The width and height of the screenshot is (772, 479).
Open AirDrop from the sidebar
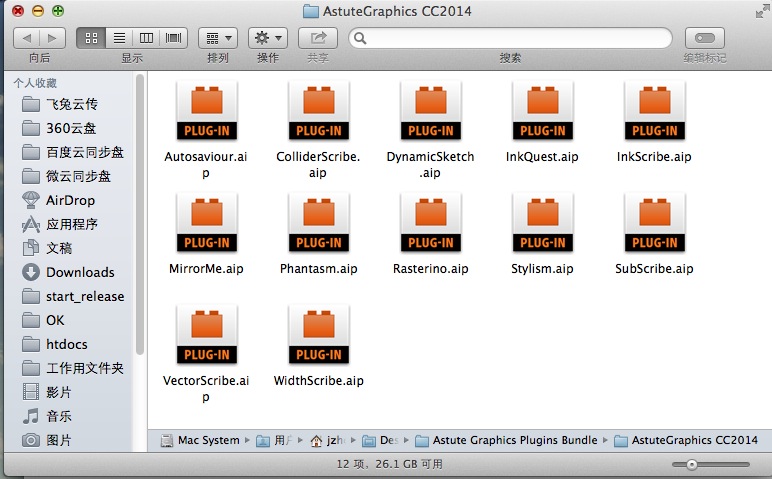coord(70,200)
